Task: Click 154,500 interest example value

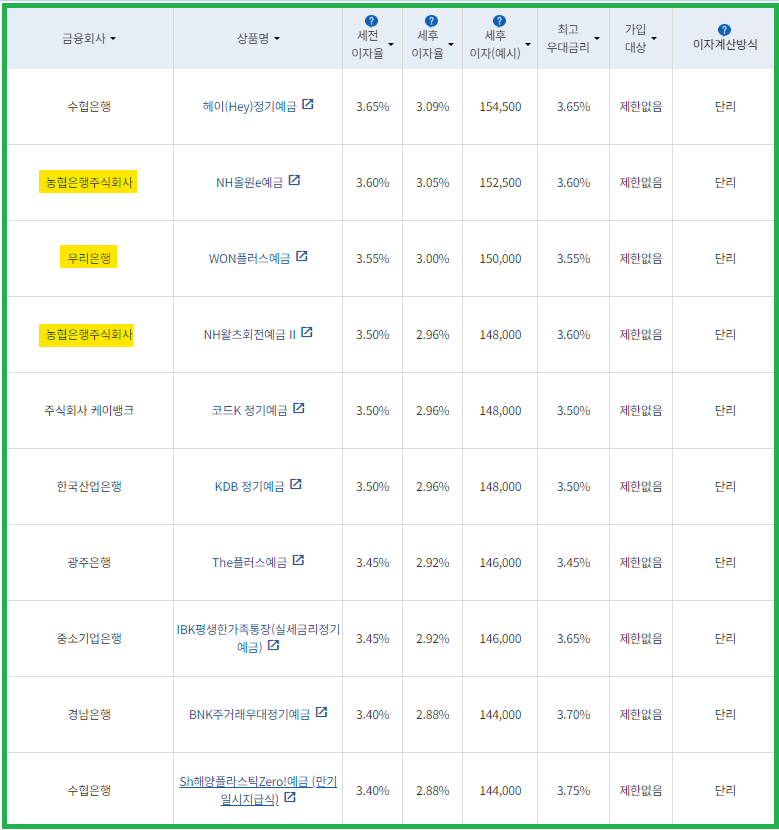Action: click(500, 107)
